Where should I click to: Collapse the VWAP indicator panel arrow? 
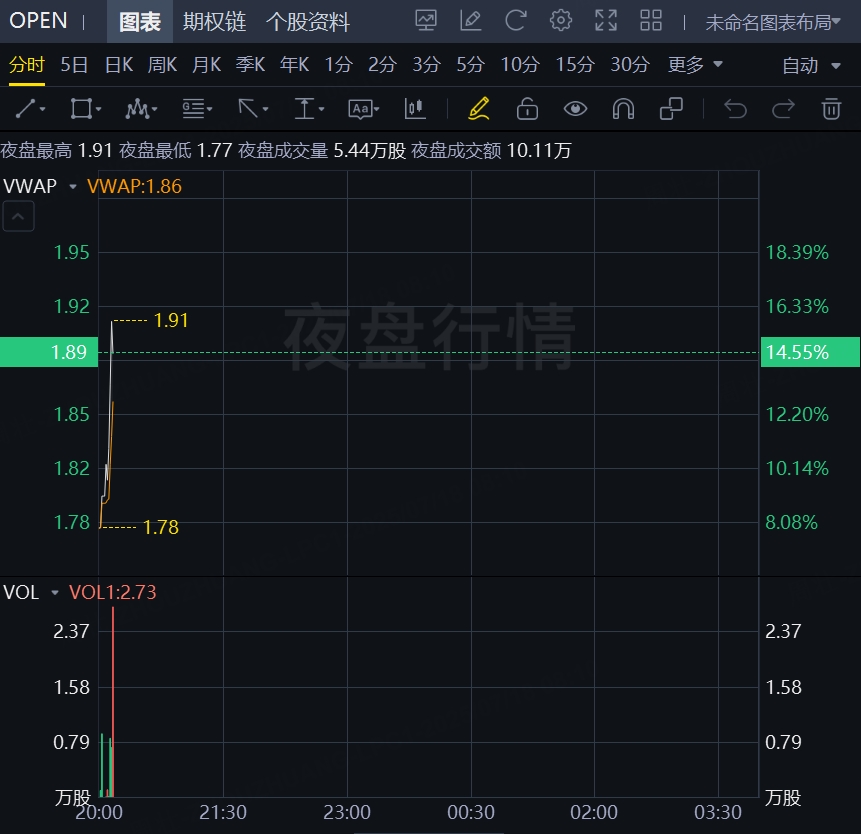(18, 215)
